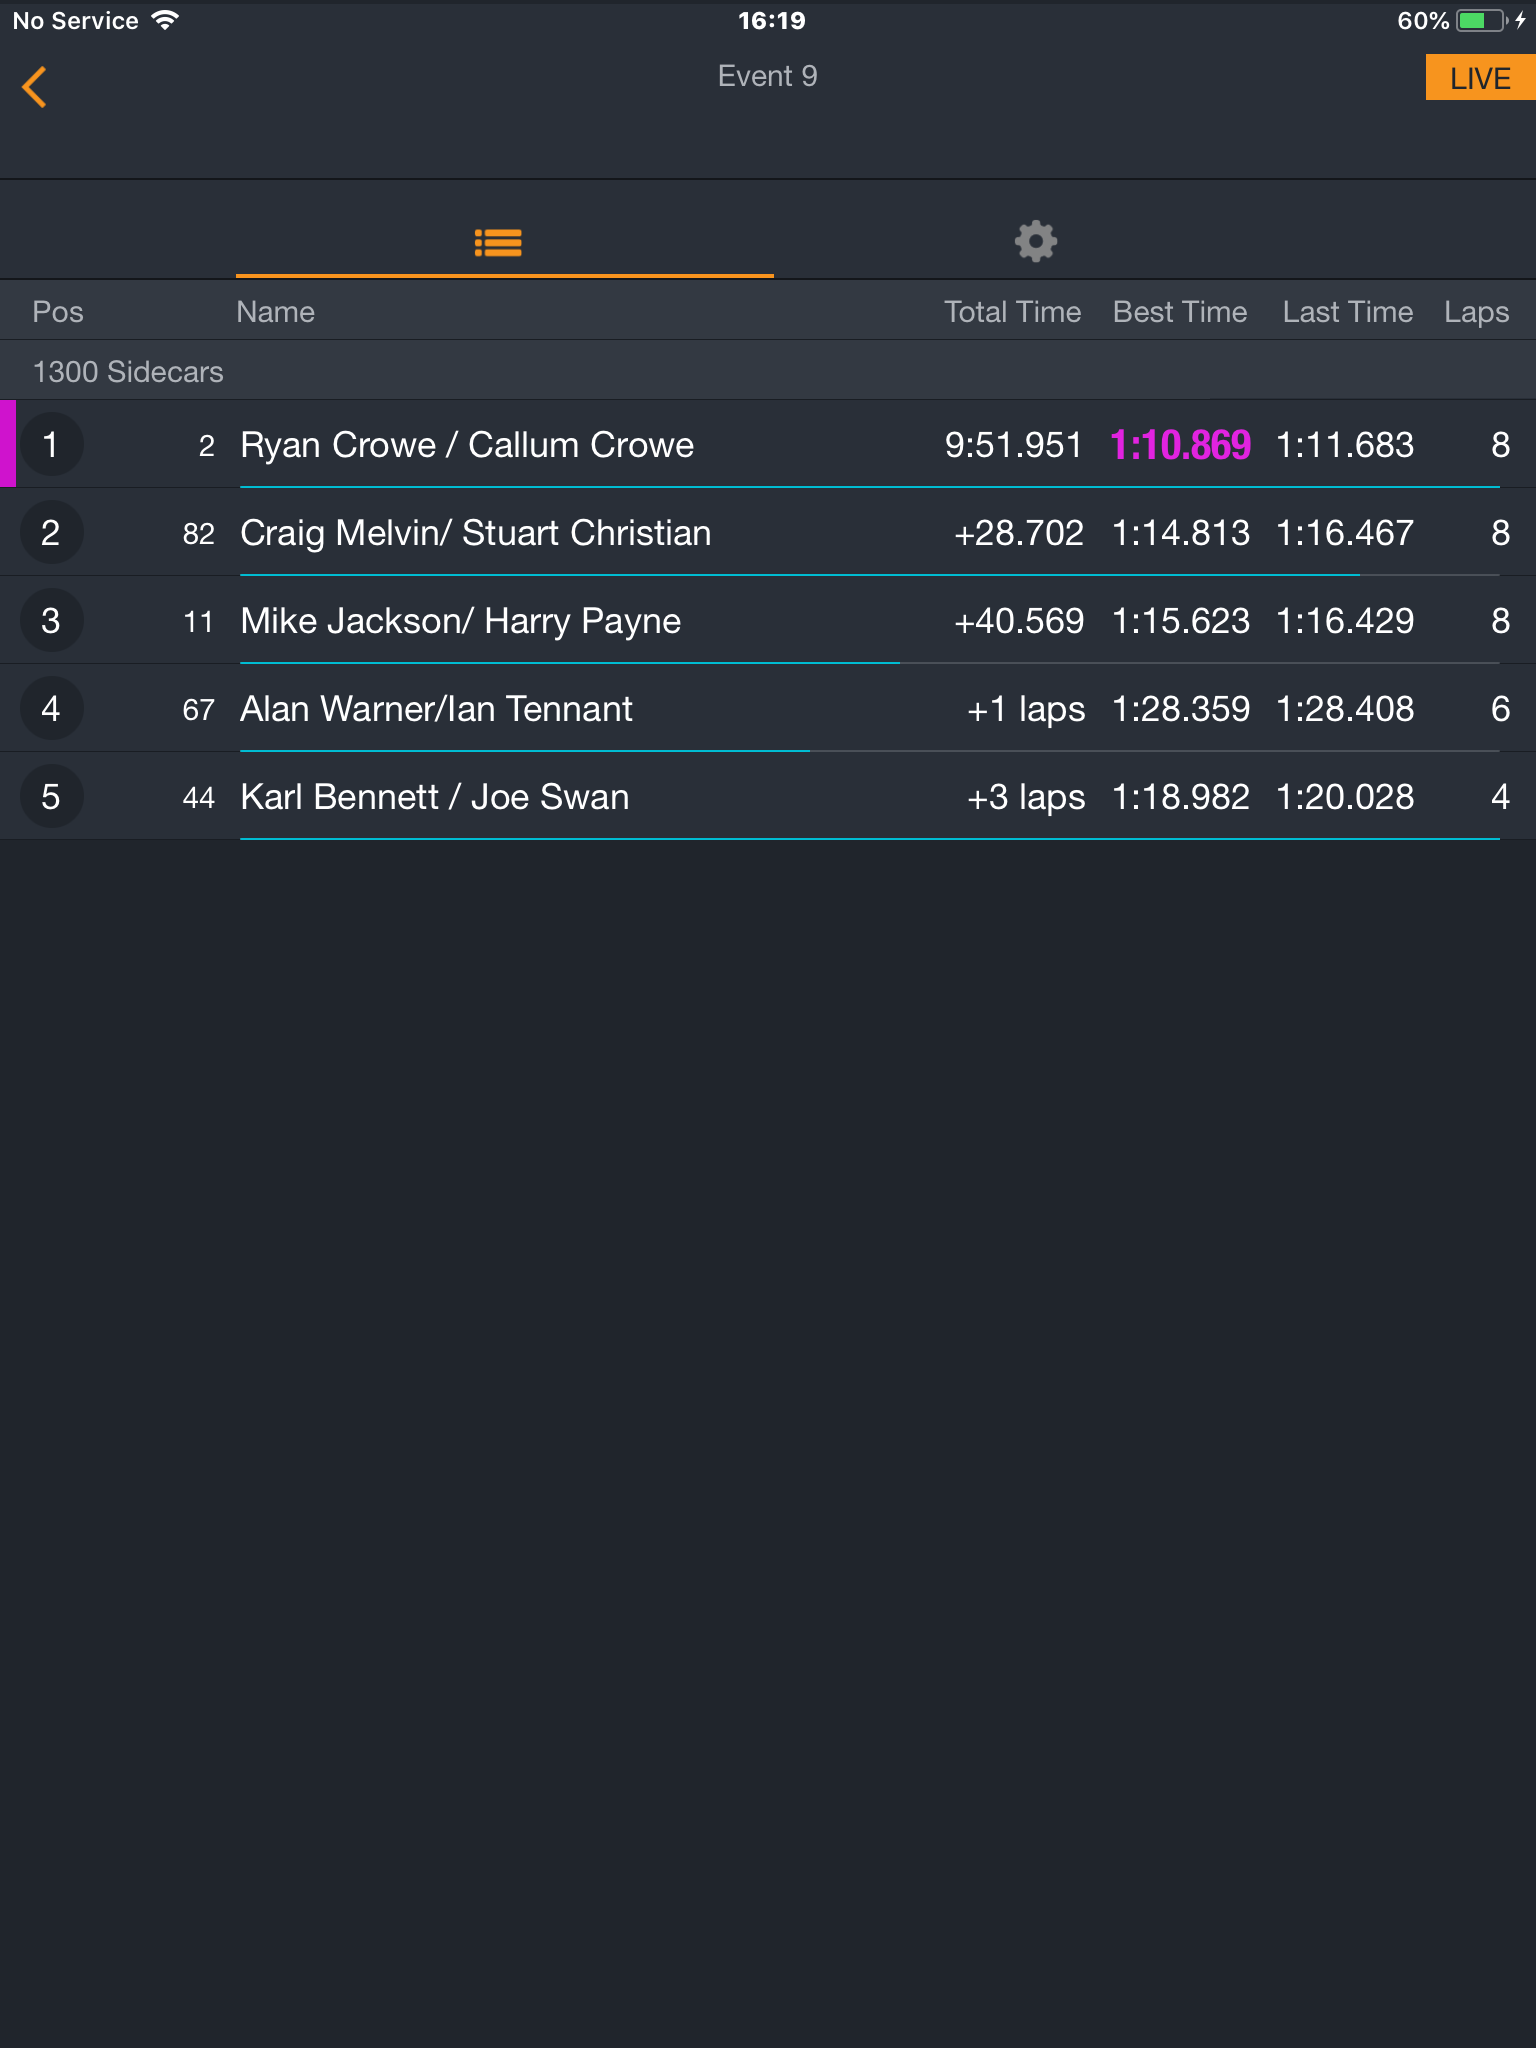Tap the orange LIVE button
Screen dimensions: 1536x2048
(1480, 78)
